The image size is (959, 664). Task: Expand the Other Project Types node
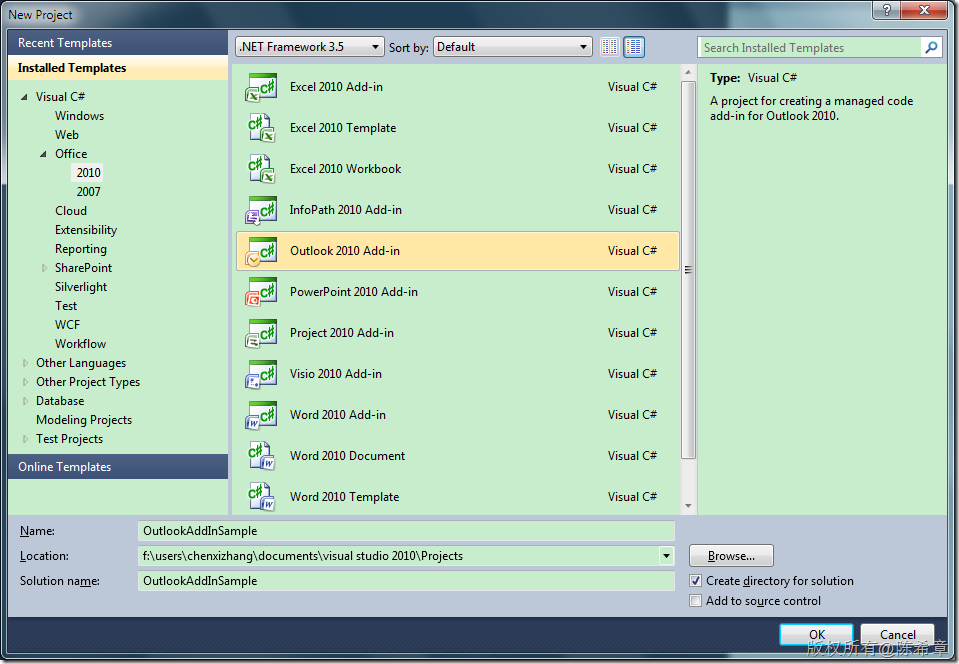25,382
